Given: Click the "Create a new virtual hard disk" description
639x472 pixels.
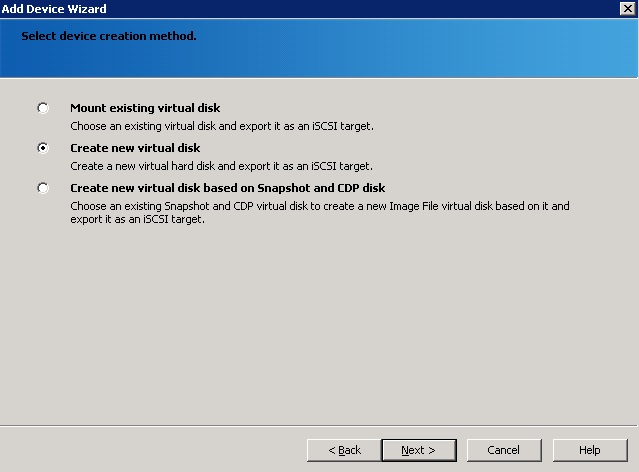Looking at the screenshot, I should (x=220, y=166).
